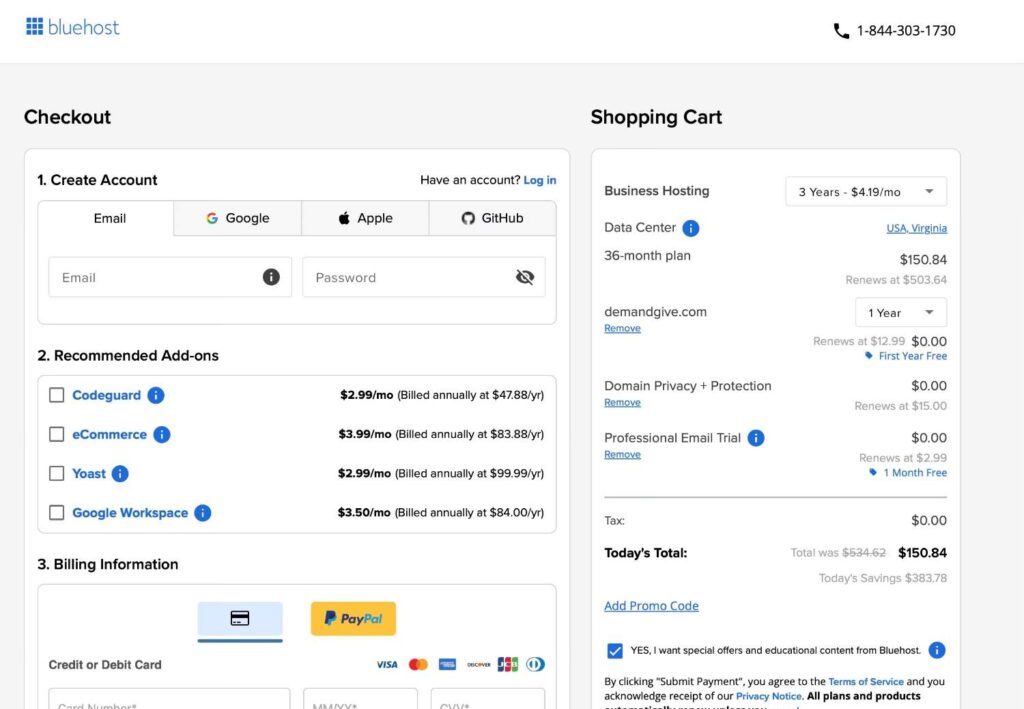Click Professional Email Trial info icon
The image size is (1024, 709).
pos(756,437)
